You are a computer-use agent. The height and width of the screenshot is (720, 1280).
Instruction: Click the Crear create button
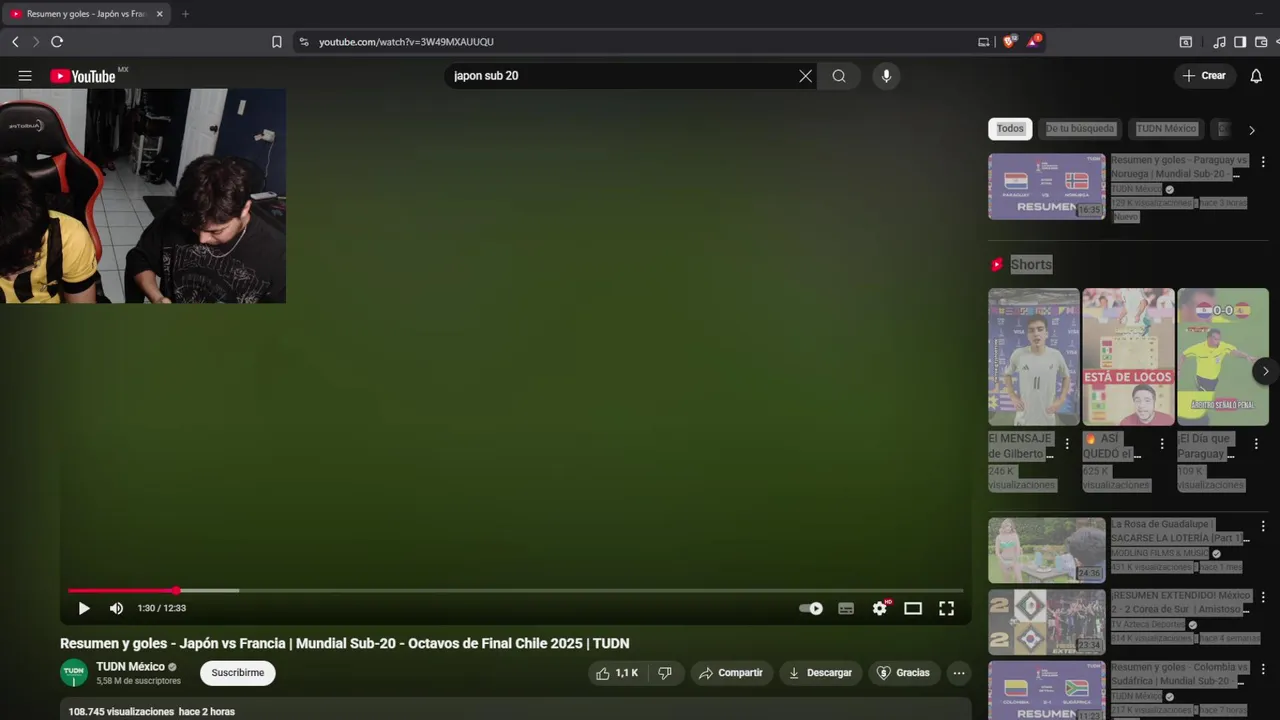(1205, 76)
